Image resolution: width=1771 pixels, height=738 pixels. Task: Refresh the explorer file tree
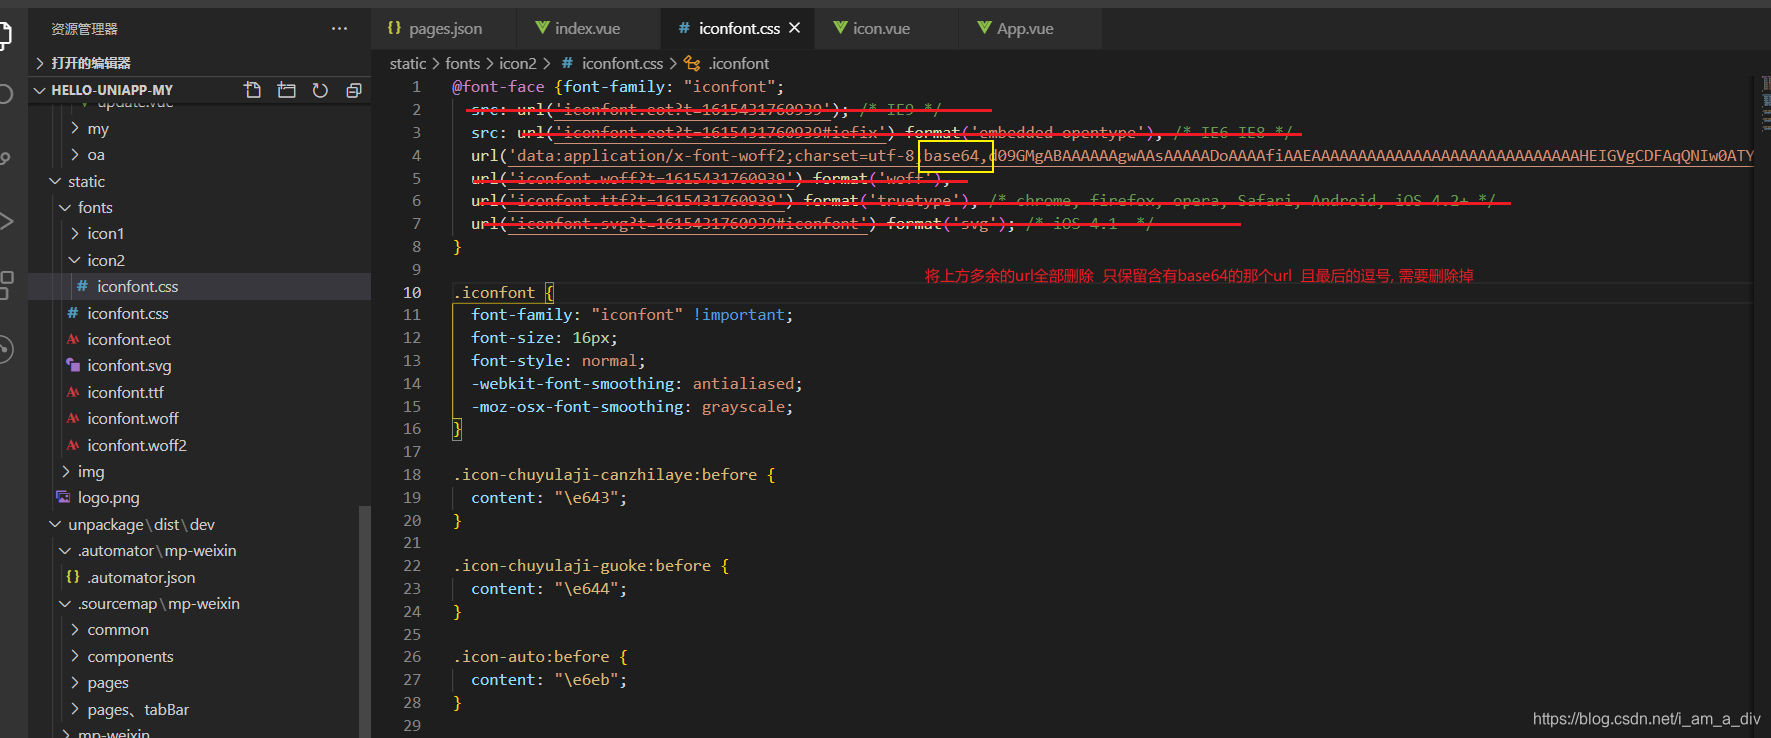(x=320, y=90)
